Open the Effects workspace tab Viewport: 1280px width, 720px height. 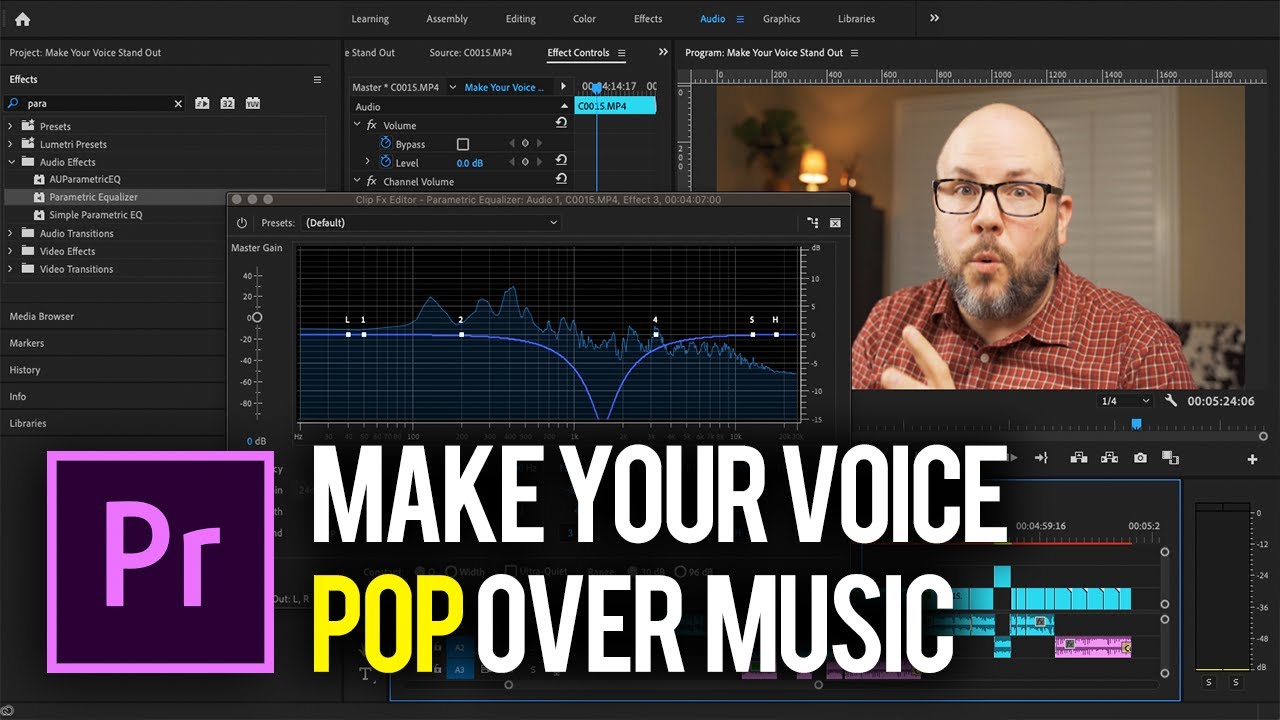[x=648, y=18]
